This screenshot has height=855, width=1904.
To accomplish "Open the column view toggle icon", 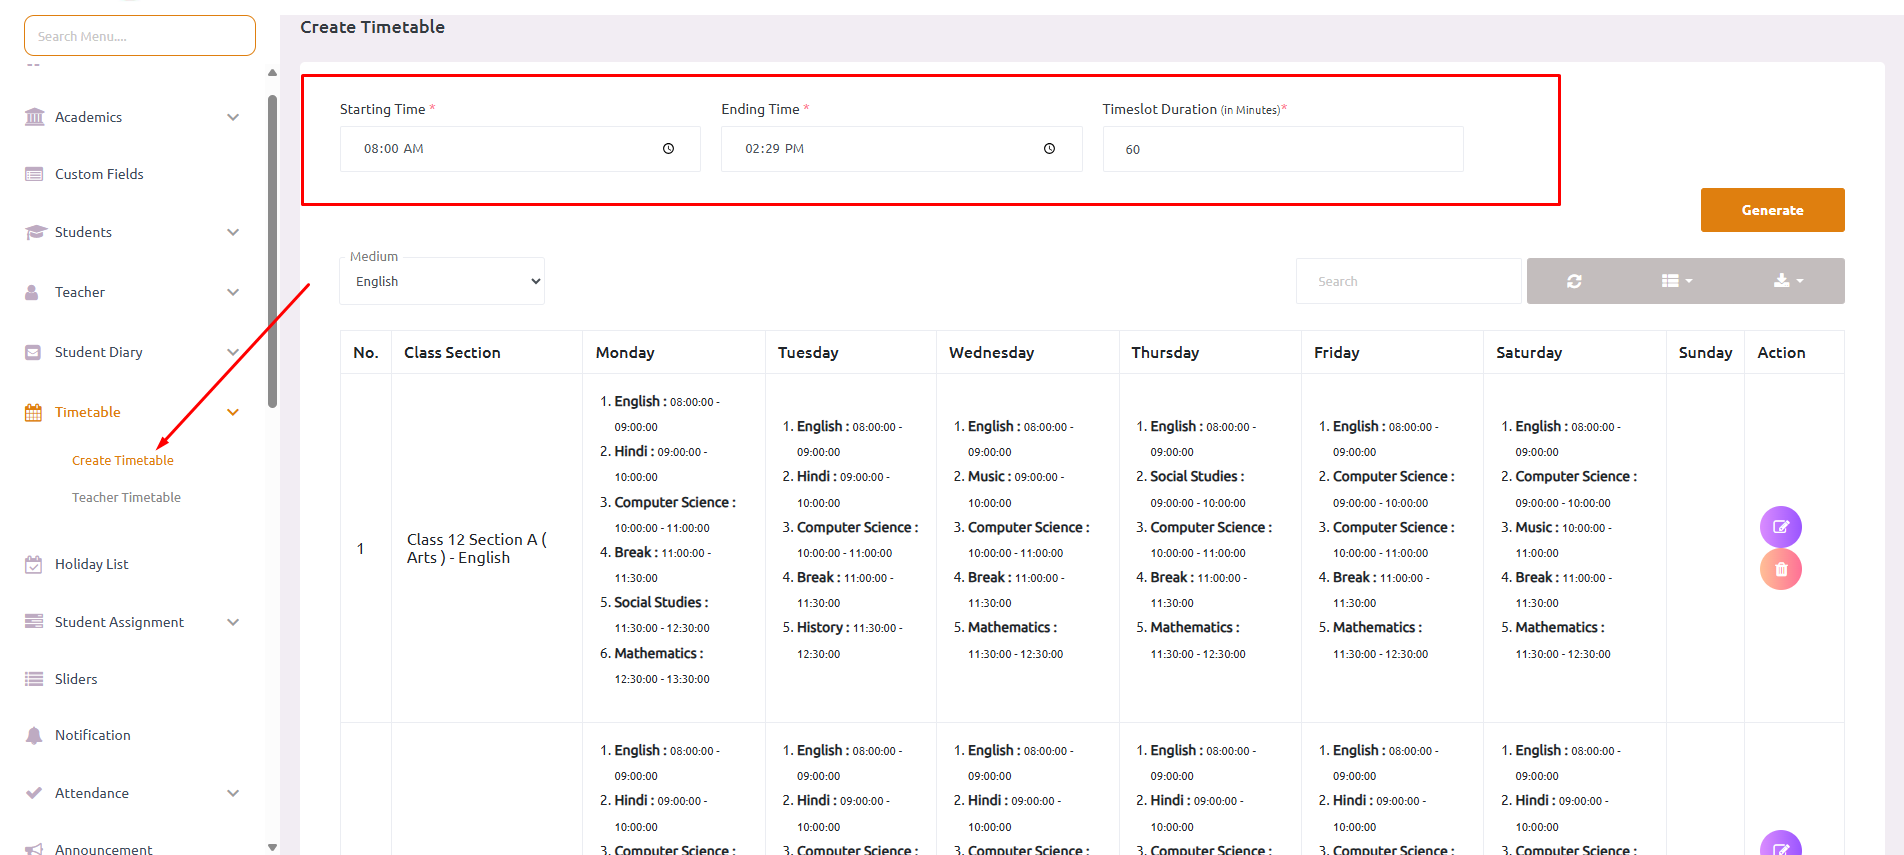I will (1676, 281).
